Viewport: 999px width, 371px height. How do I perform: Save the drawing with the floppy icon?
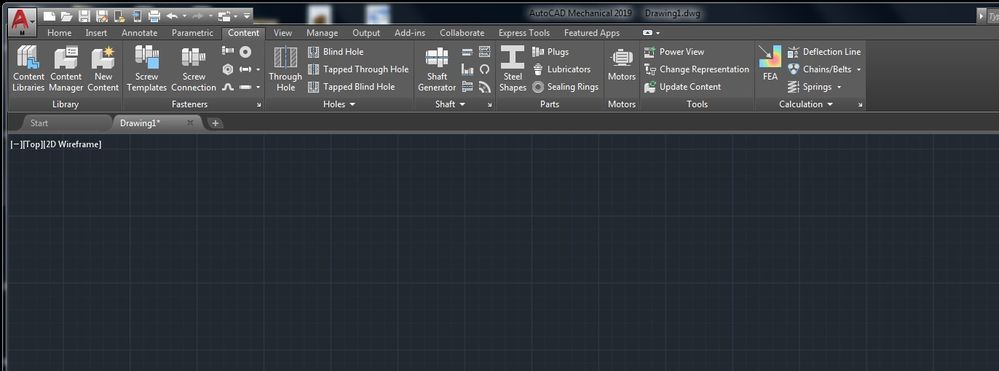click(x=84, y=16)
